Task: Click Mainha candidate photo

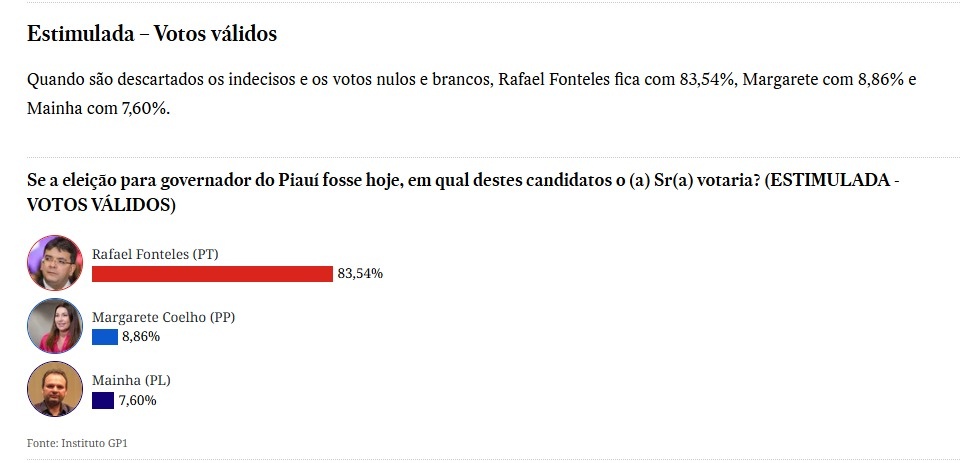Action: pos(54,390)
